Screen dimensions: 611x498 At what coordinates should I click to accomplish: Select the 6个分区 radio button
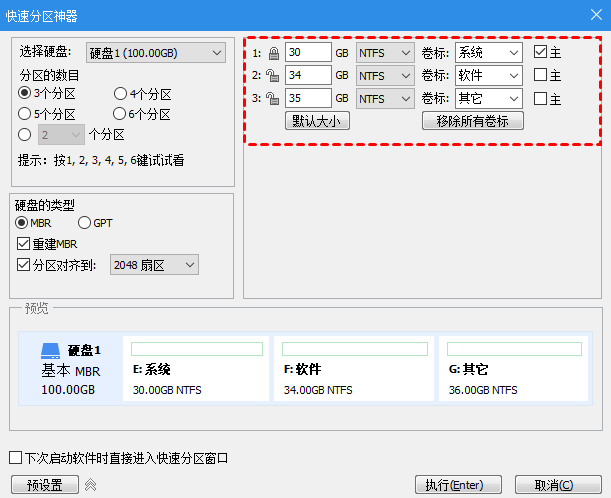pos(120,113)
